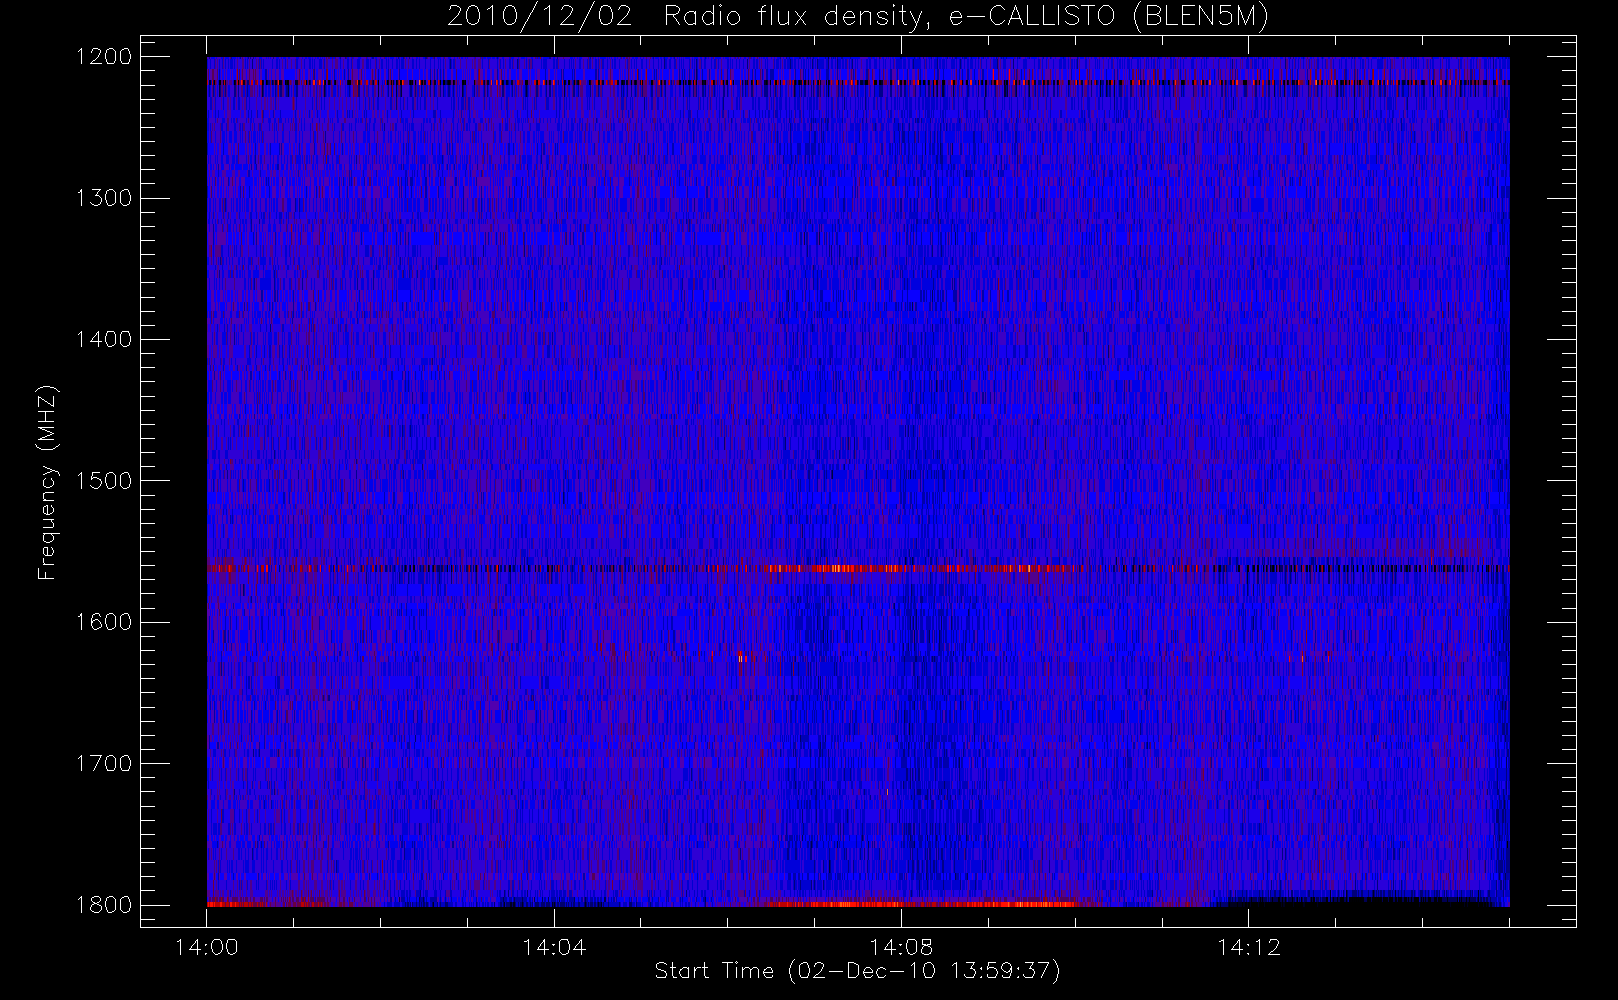The height and width of the screenshot is (1000, 1618).
Task: Click the "Frequency (MHZ)" axis label
Action: pyautogui.click(x=47, y=482)
